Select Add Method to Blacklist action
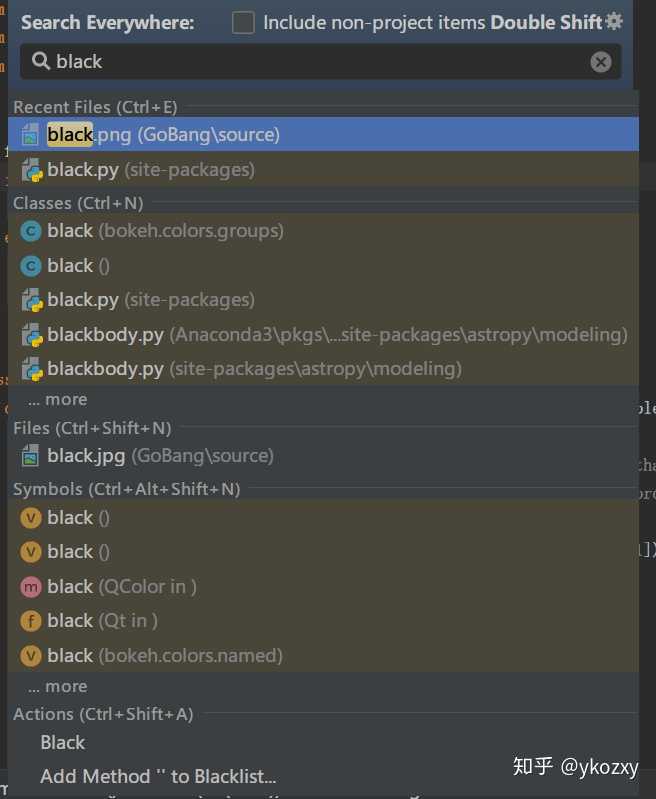 point(158,777)
